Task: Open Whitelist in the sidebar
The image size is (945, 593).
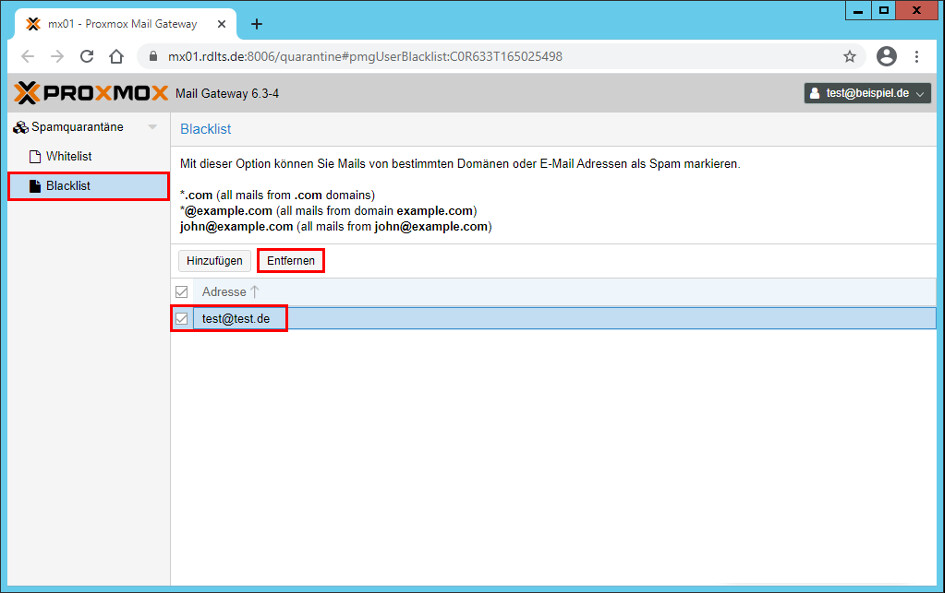Action: point(68,157)
